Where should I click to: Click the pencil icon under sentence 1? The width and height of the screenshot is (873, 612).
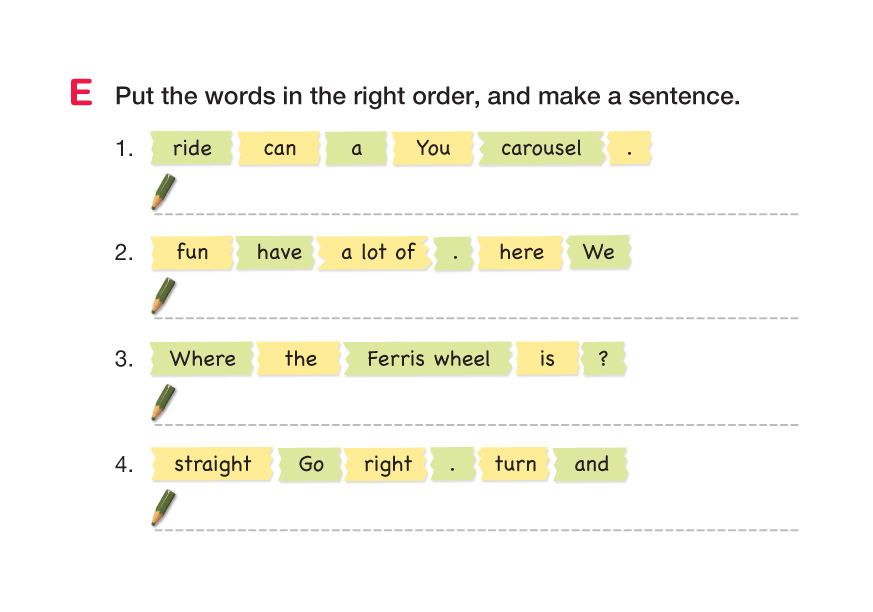(x=163, y=192)
